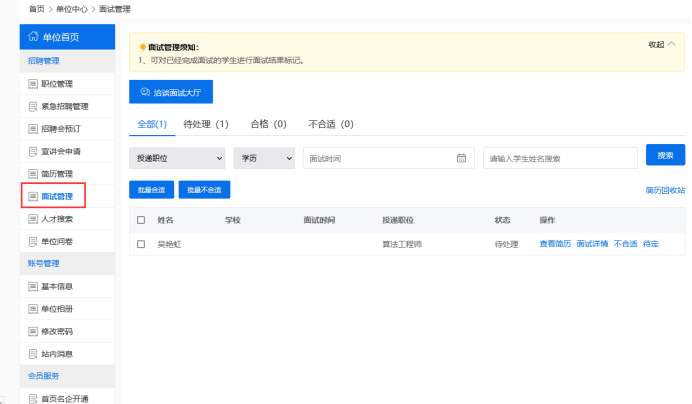
Task: Tick the checkbox for the 算法工程师 row
Action: (x=141, y=244)
